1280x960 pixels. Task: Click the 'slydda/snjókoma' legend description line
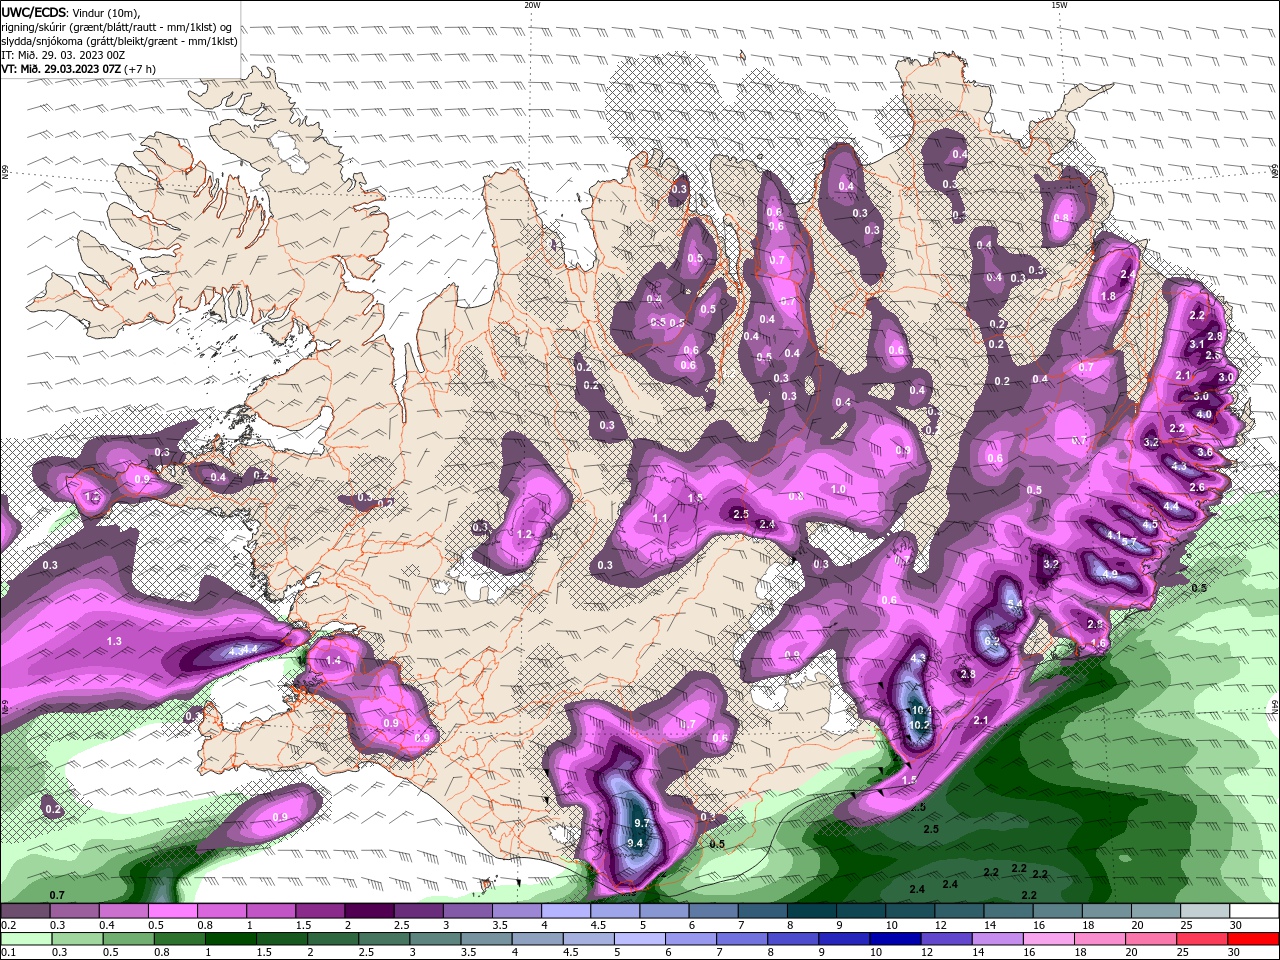[x=119, y=42]
